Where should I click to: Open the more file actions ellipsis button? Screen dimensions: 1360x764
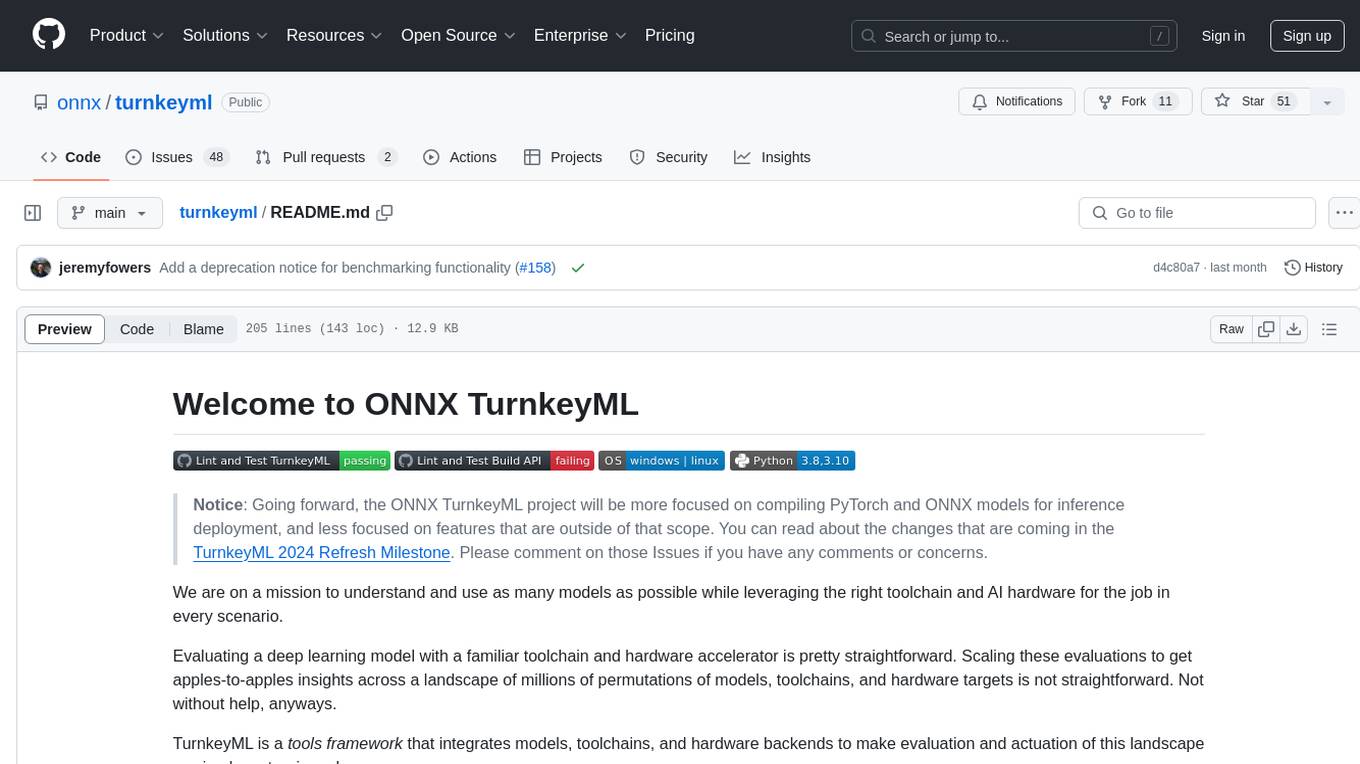click(1344, 213)
